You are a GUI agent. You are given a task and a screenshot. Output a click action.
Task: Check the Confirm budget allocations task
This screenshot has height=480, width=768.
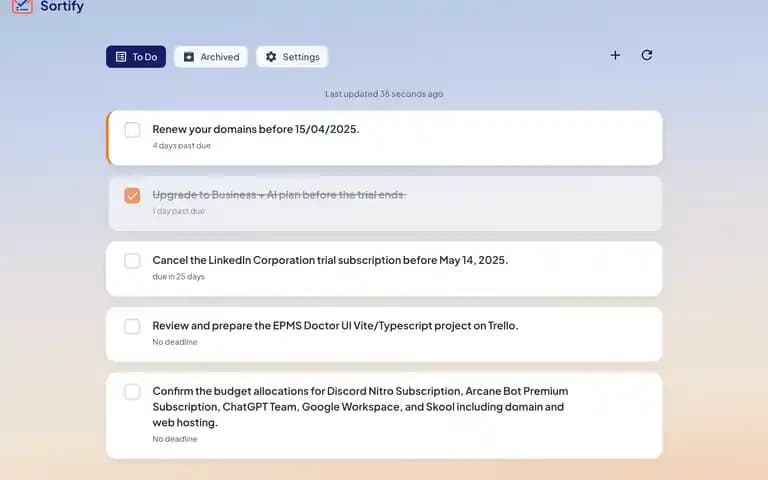tap(132, 392)
